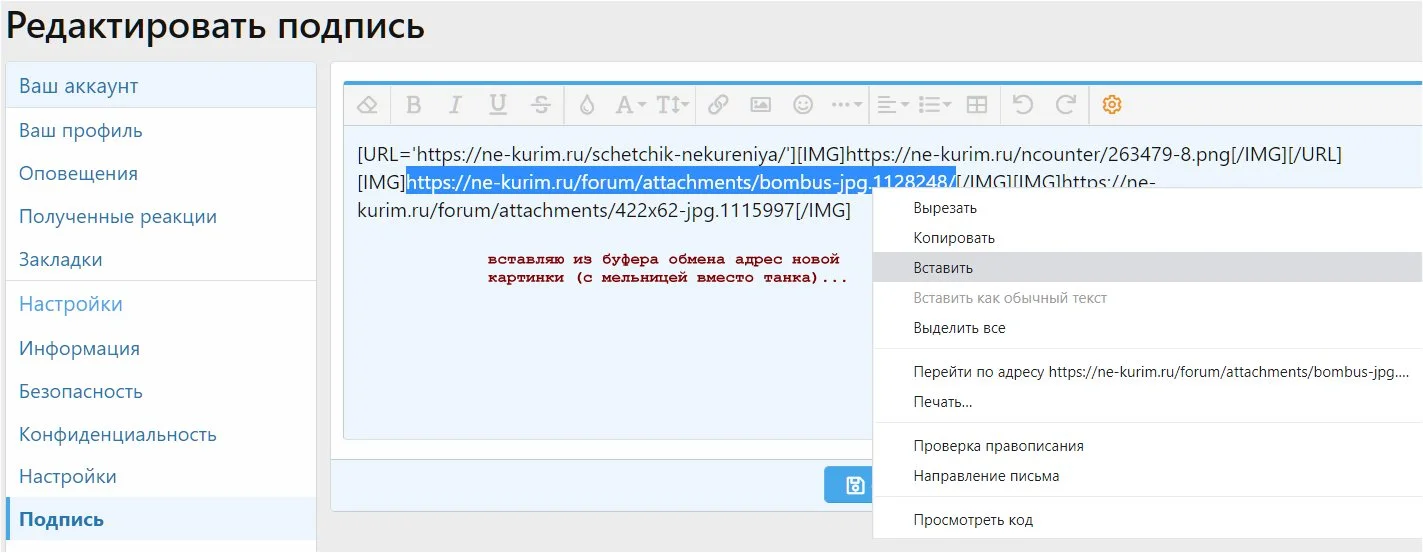Choose Вставить in the context menu
1423x553 pixels.
tap(1148, 268)
